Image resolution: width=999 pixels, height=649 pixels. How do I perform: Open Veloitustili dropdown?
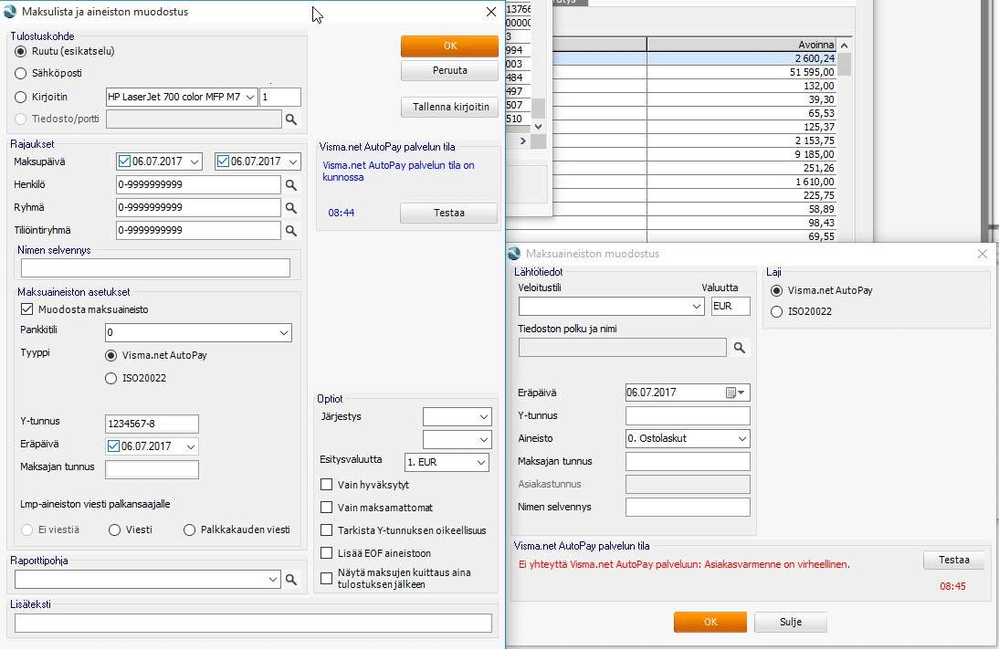coord(696,306)
